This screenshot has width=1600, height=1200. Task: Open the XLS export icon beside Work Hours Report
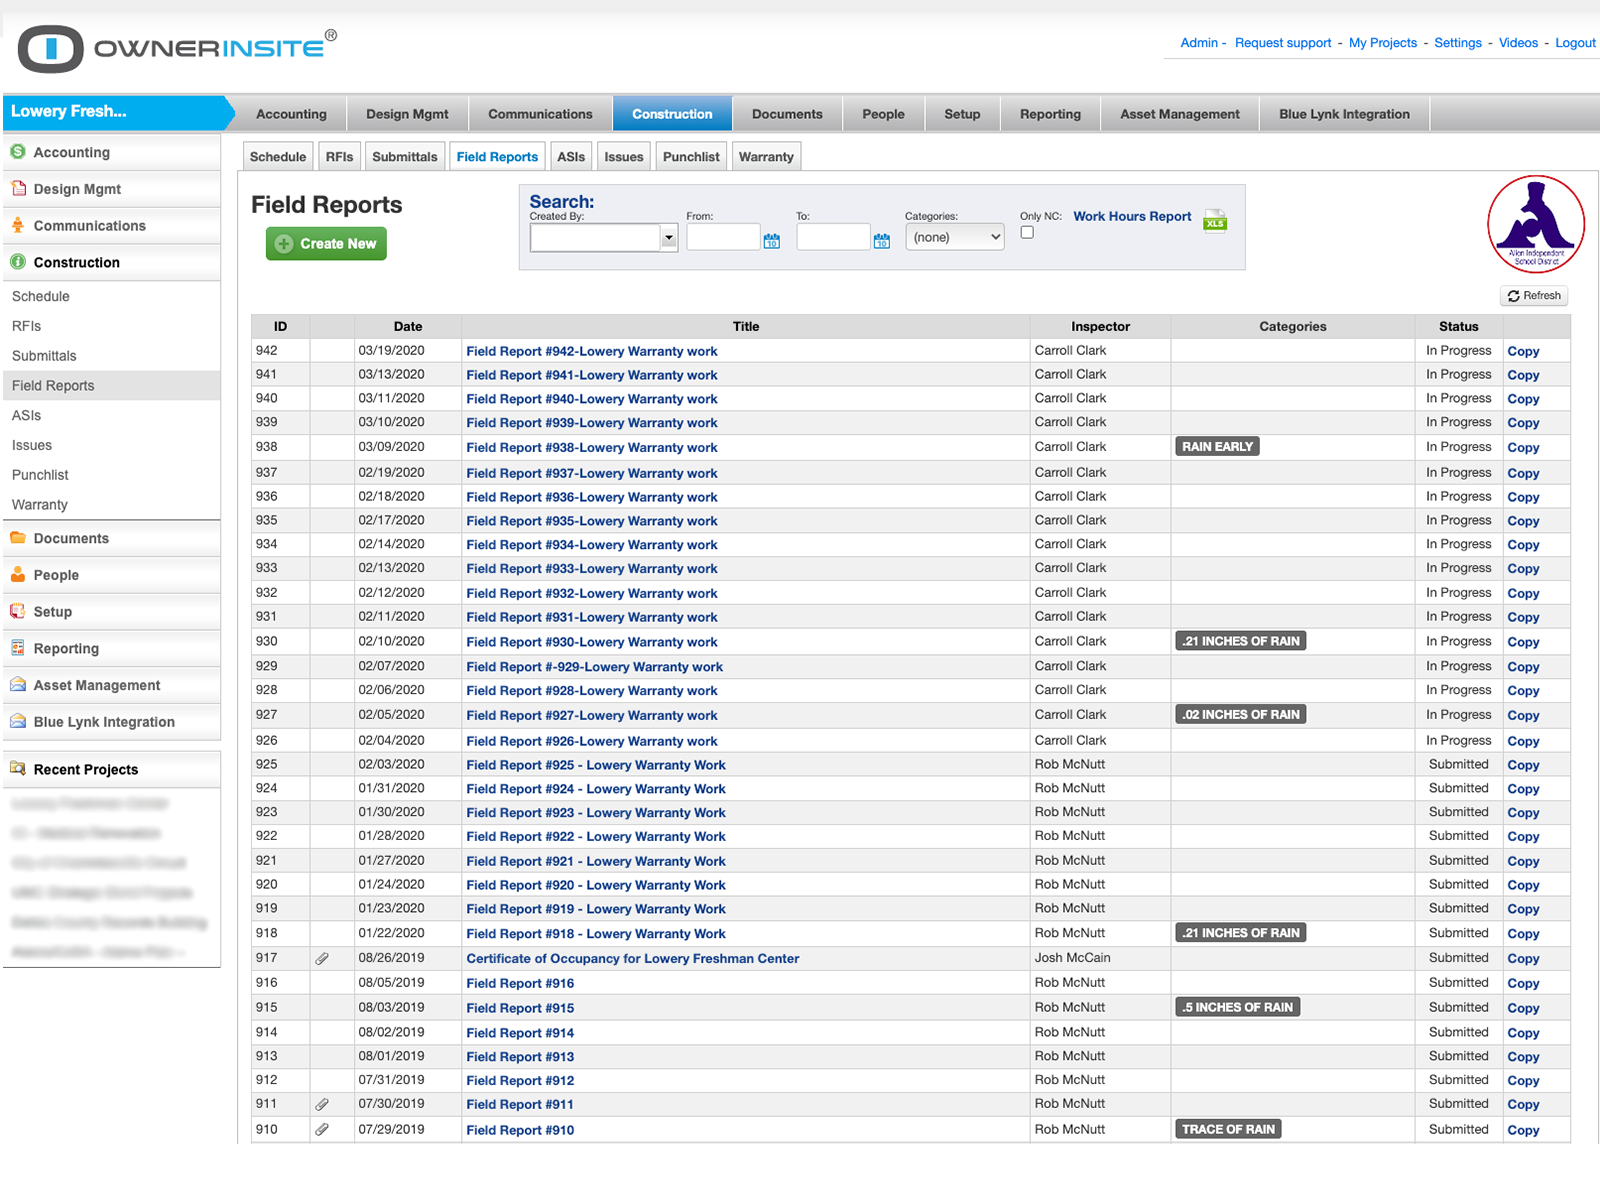[x=1214, y=222]
